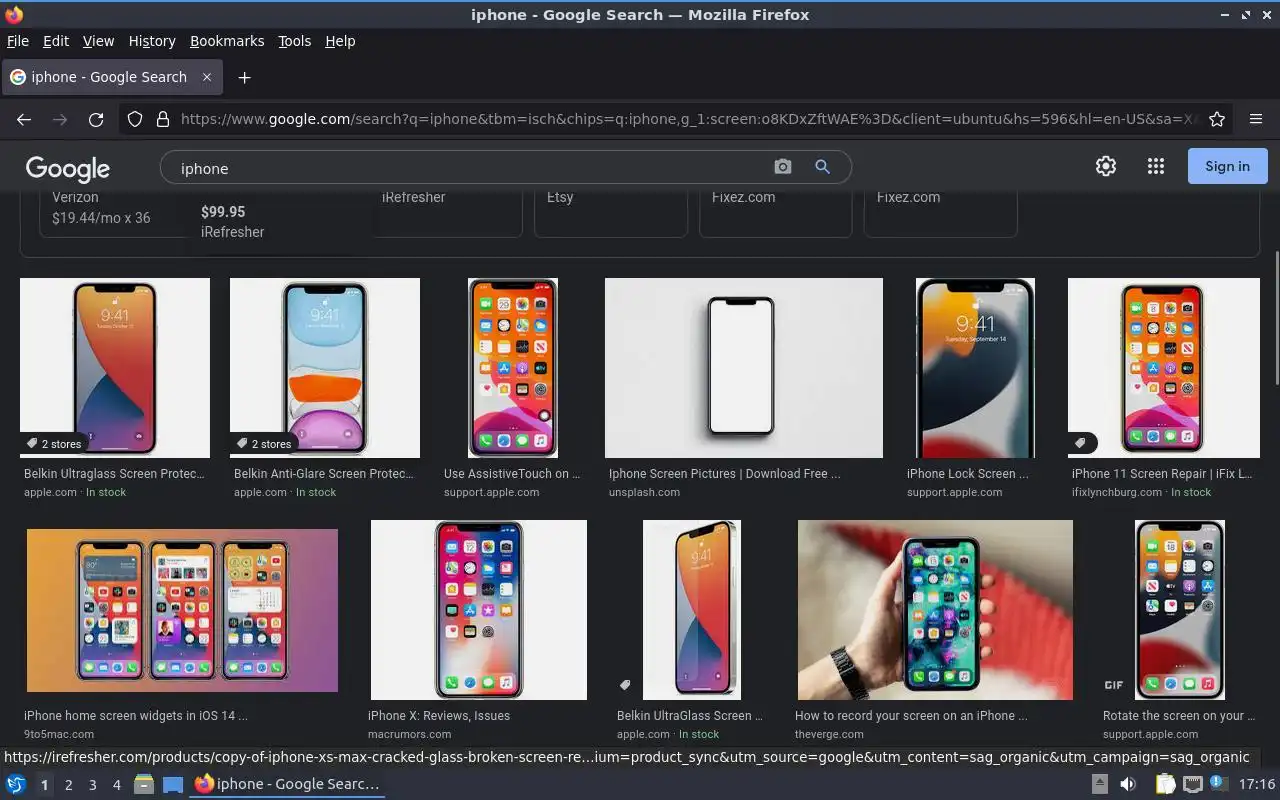
Task: Open How to record your screen link
Action: 911,716
